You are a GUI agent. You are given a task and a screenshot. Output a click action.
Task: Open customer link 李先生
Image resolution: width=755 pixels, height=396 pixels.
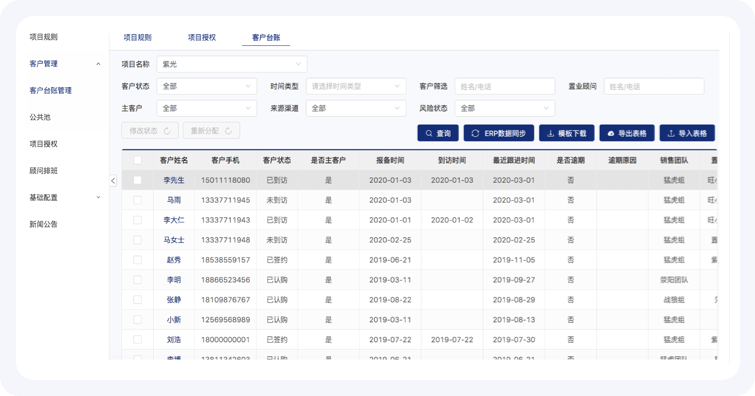tap(174, 180)
